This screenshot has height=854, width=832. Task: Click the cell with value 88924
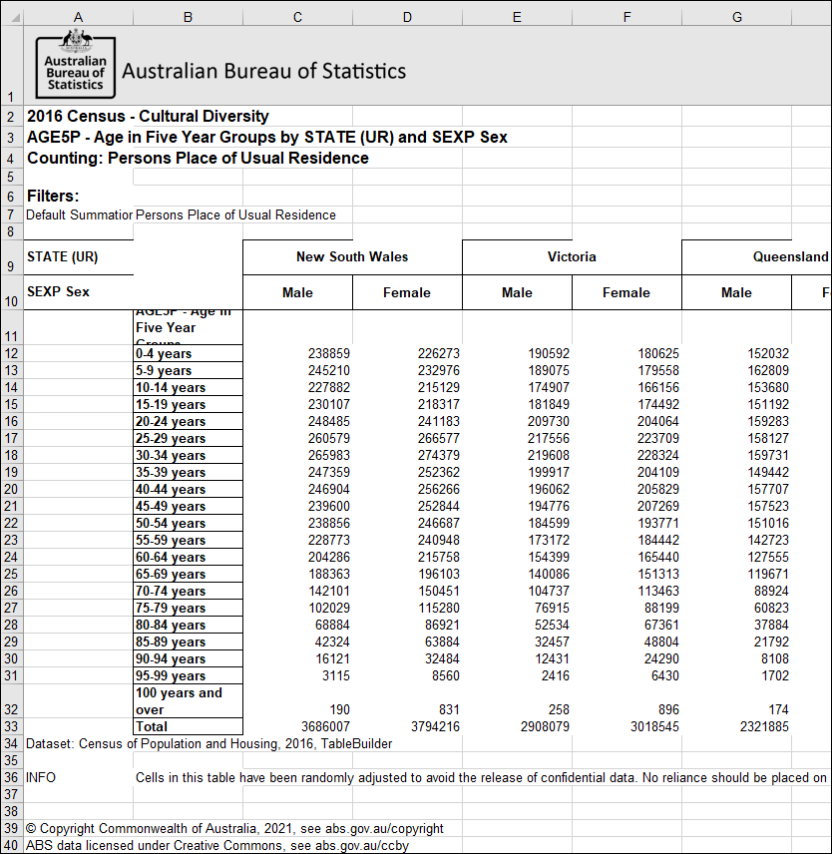(x=737, y=590)
